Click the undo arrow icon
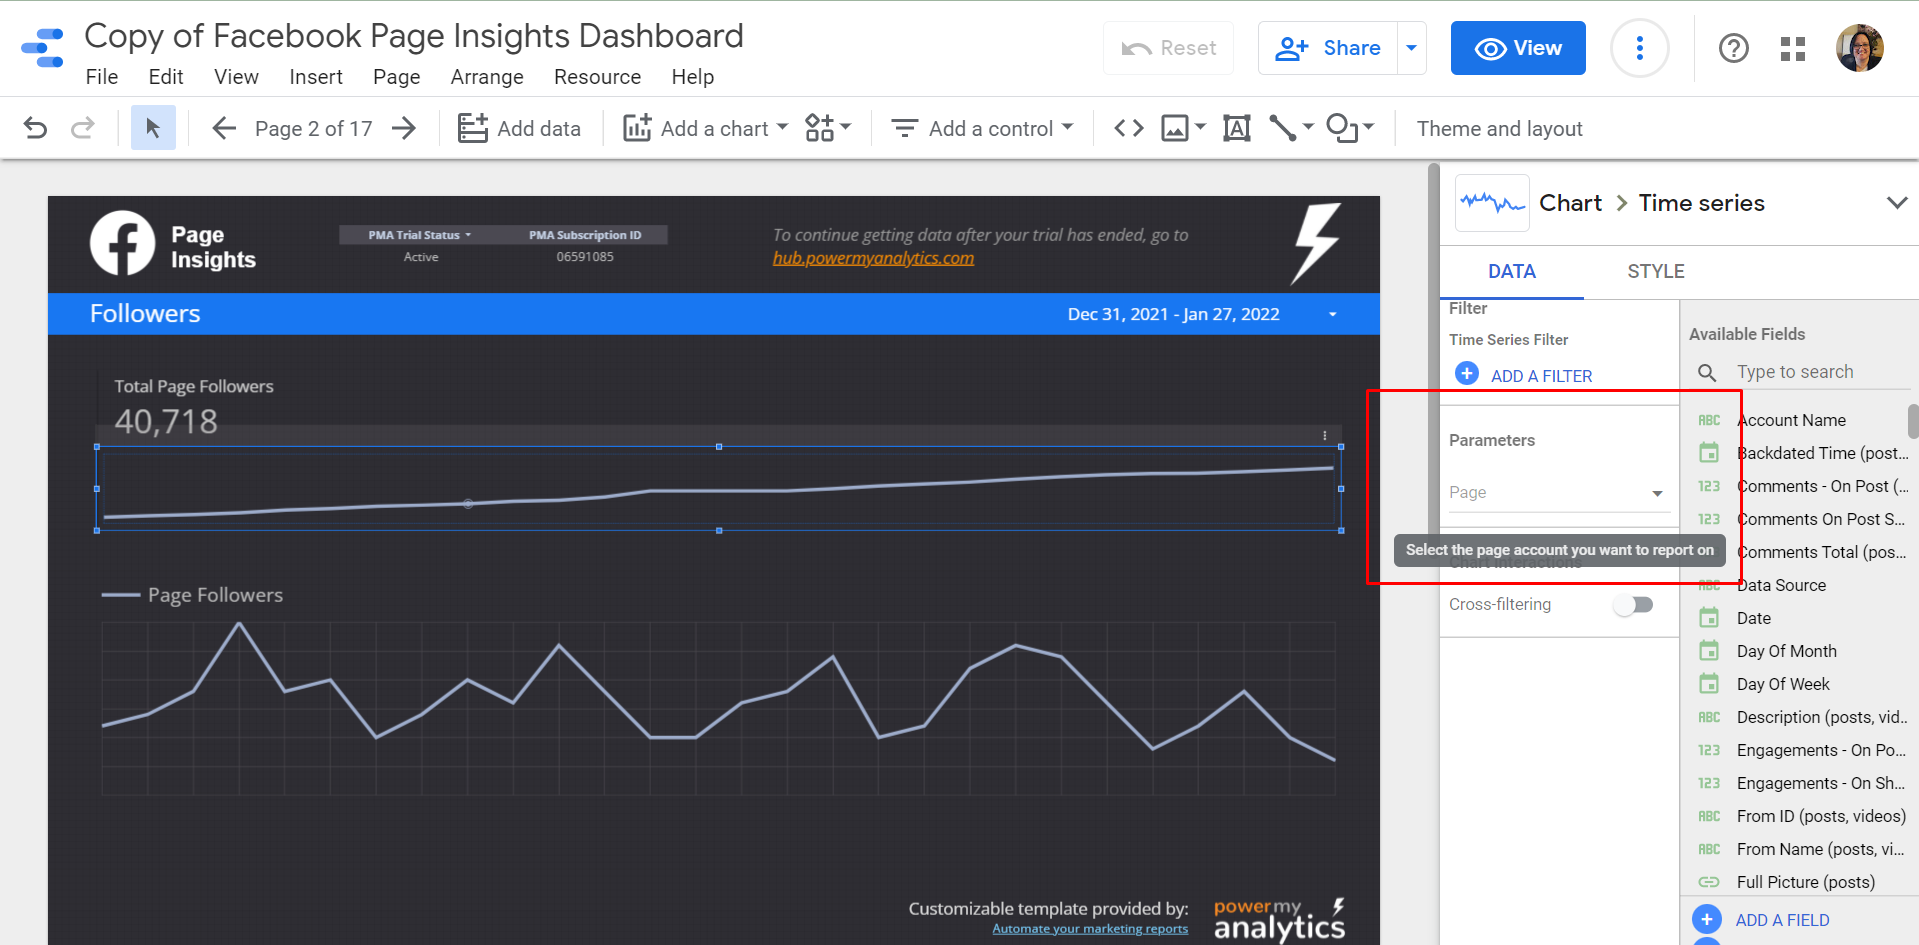Screen dimensions: 1919x945 pyautogui.click(x=35, y=128)
